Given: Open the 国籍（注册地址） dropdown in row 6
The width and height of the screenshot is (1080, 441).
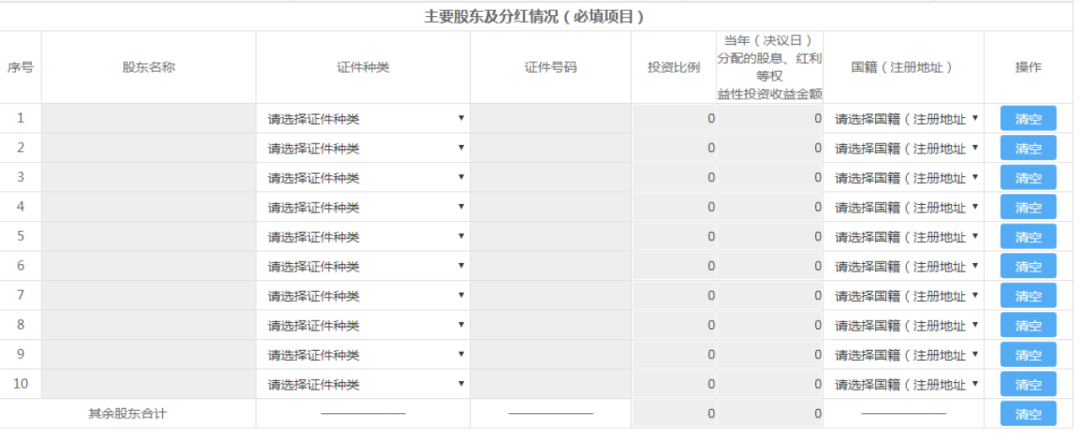Looking at the screenshot, I should coord(905,267).
